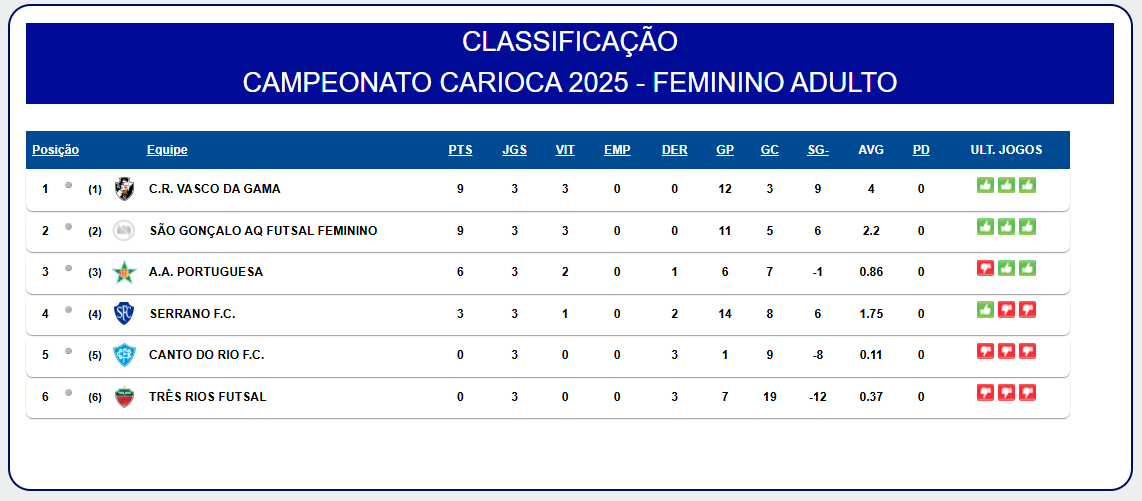Sort the table by Posição column
Screen dimensions: 1142x501
(56, 150)
